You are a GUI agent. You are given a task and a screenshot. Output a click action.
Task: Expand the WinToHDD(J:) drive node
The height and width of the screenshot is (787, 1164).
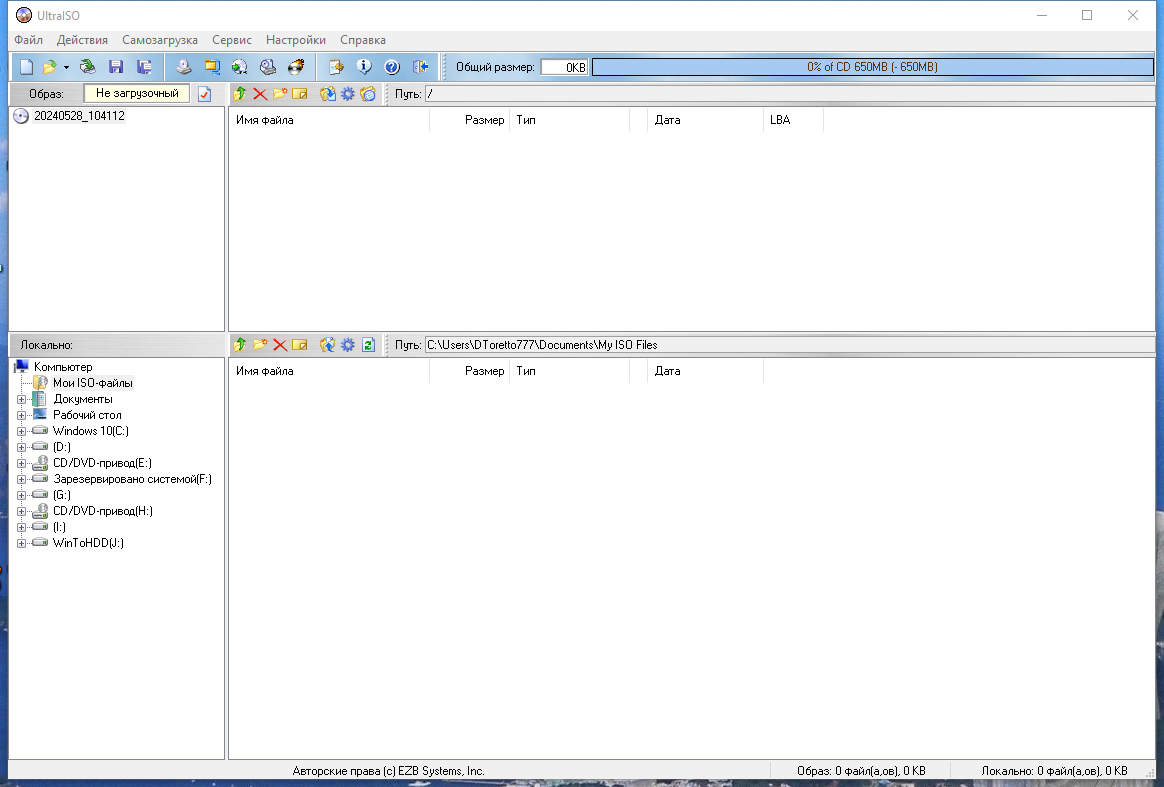[x=21, y=543]
